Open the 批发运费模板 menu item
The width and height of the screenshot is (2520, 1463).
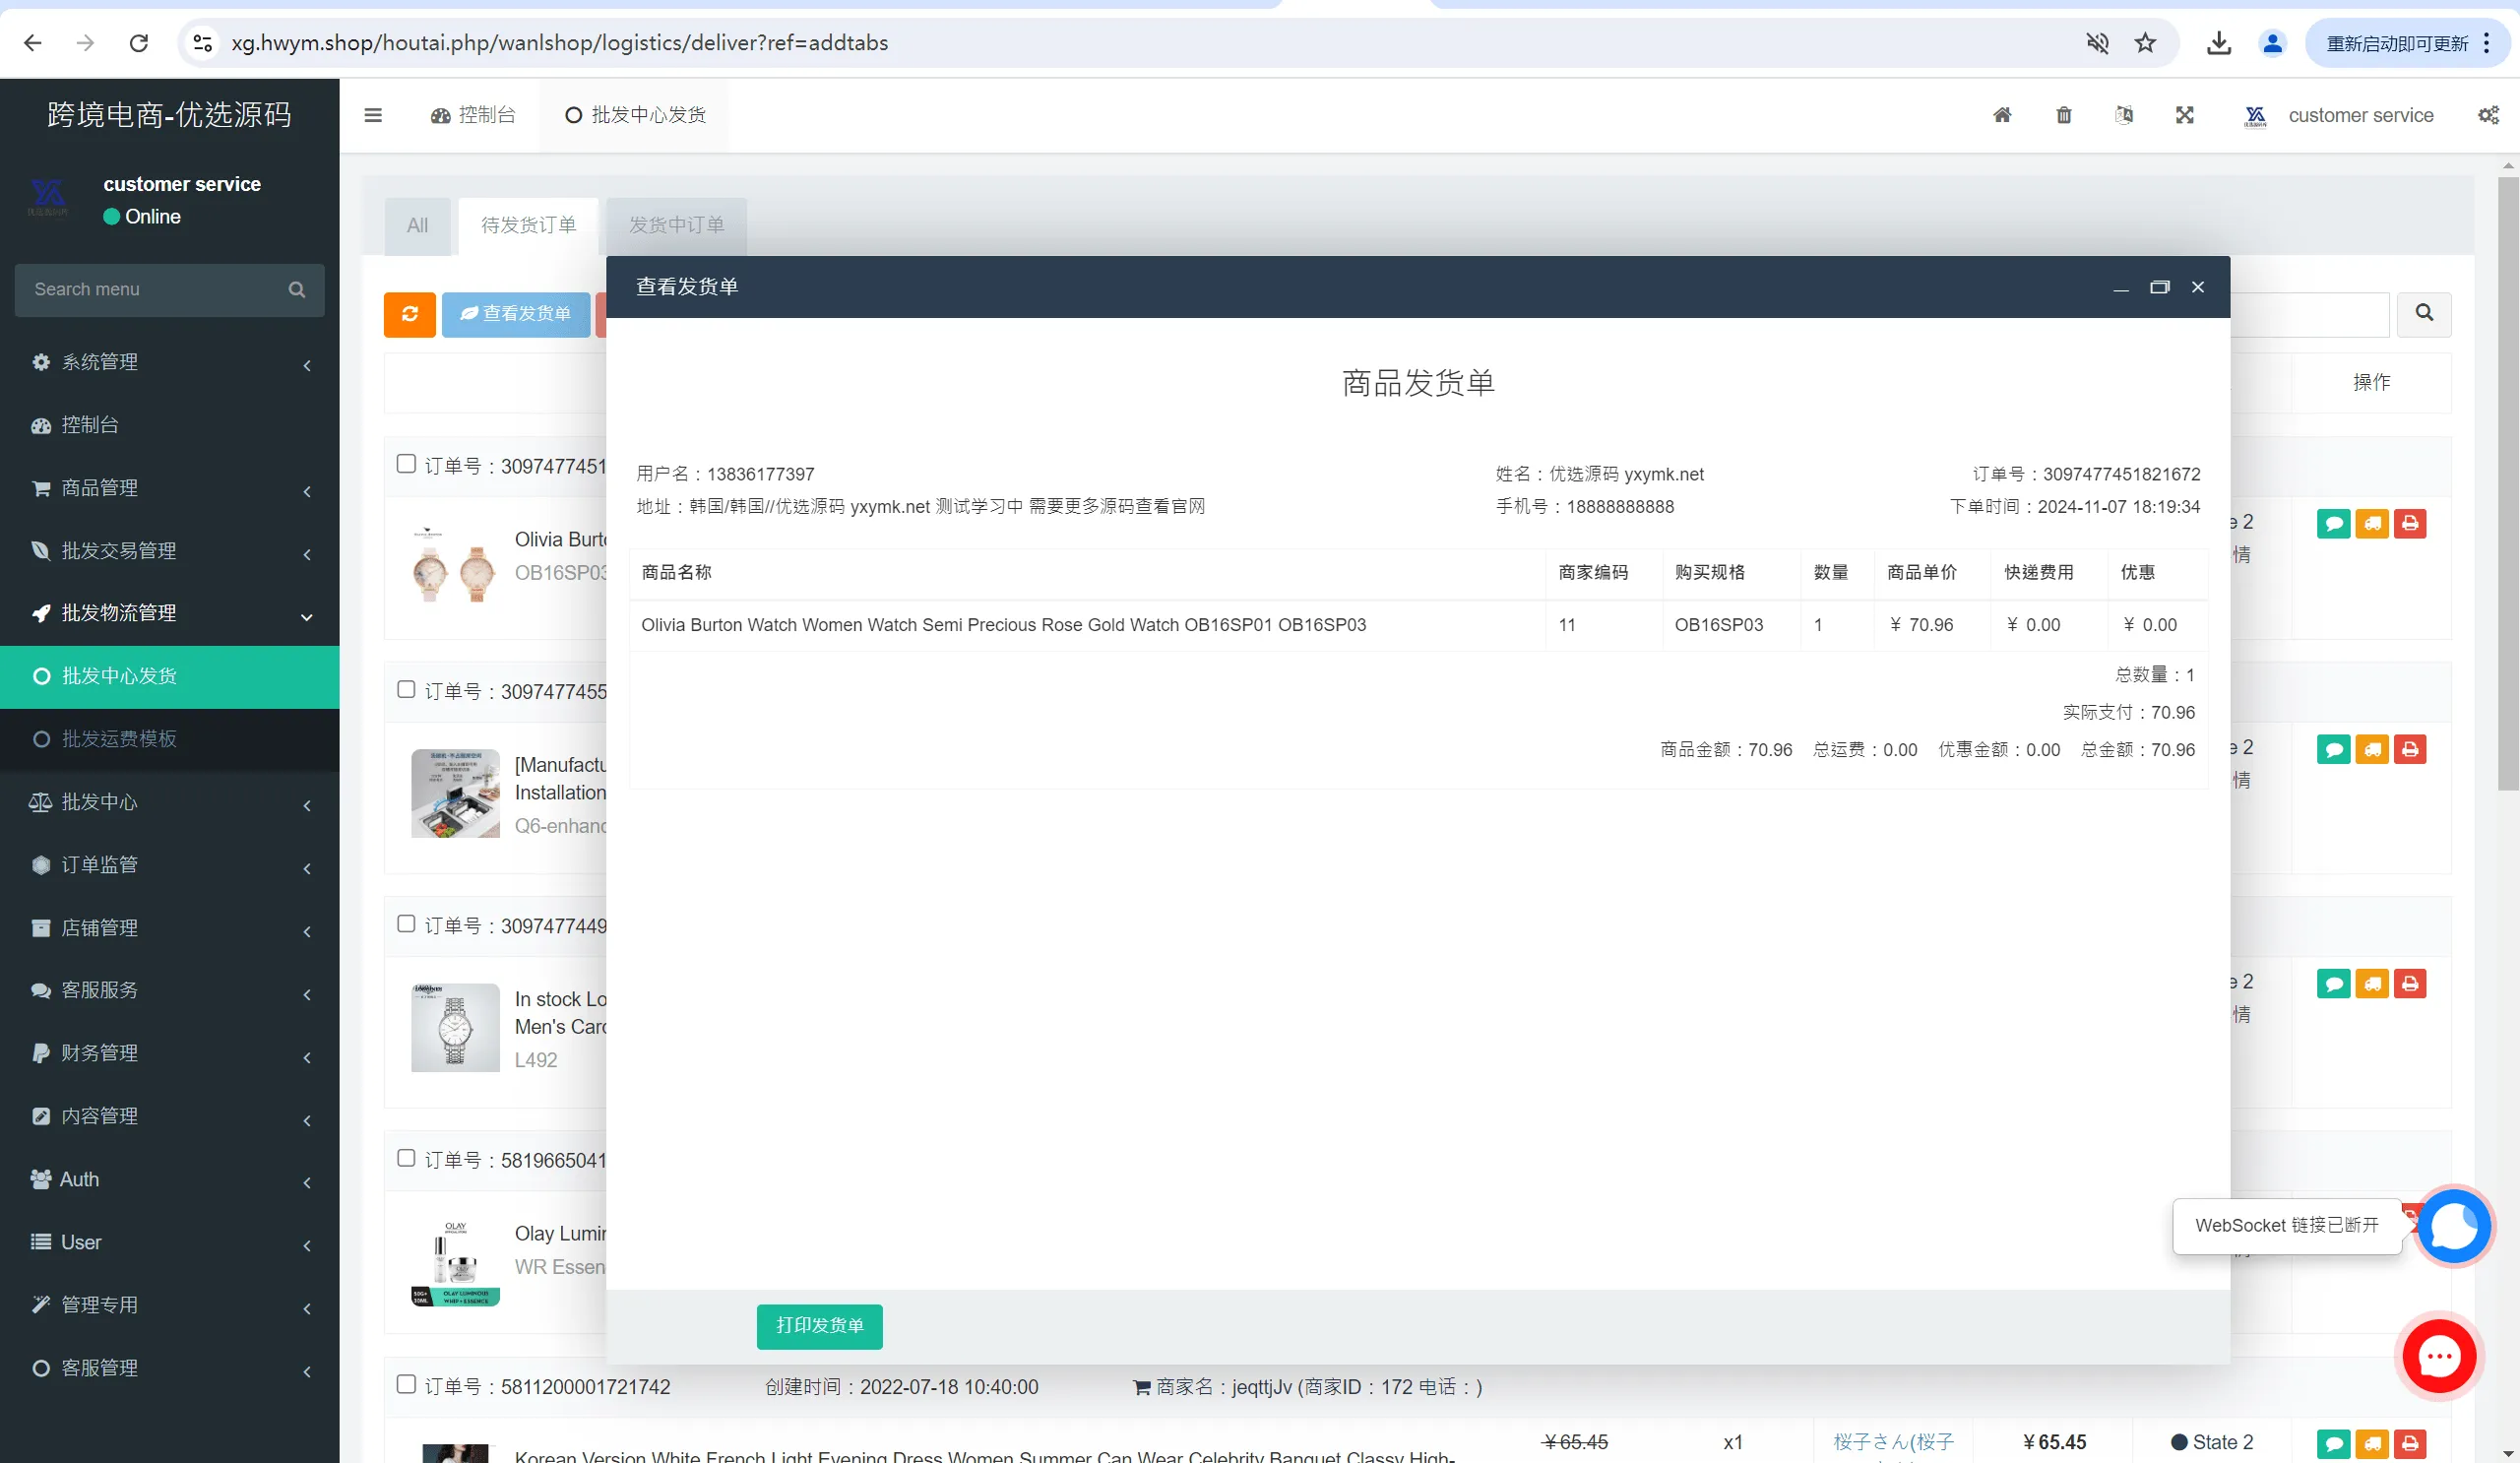click(x=119, y=739)
